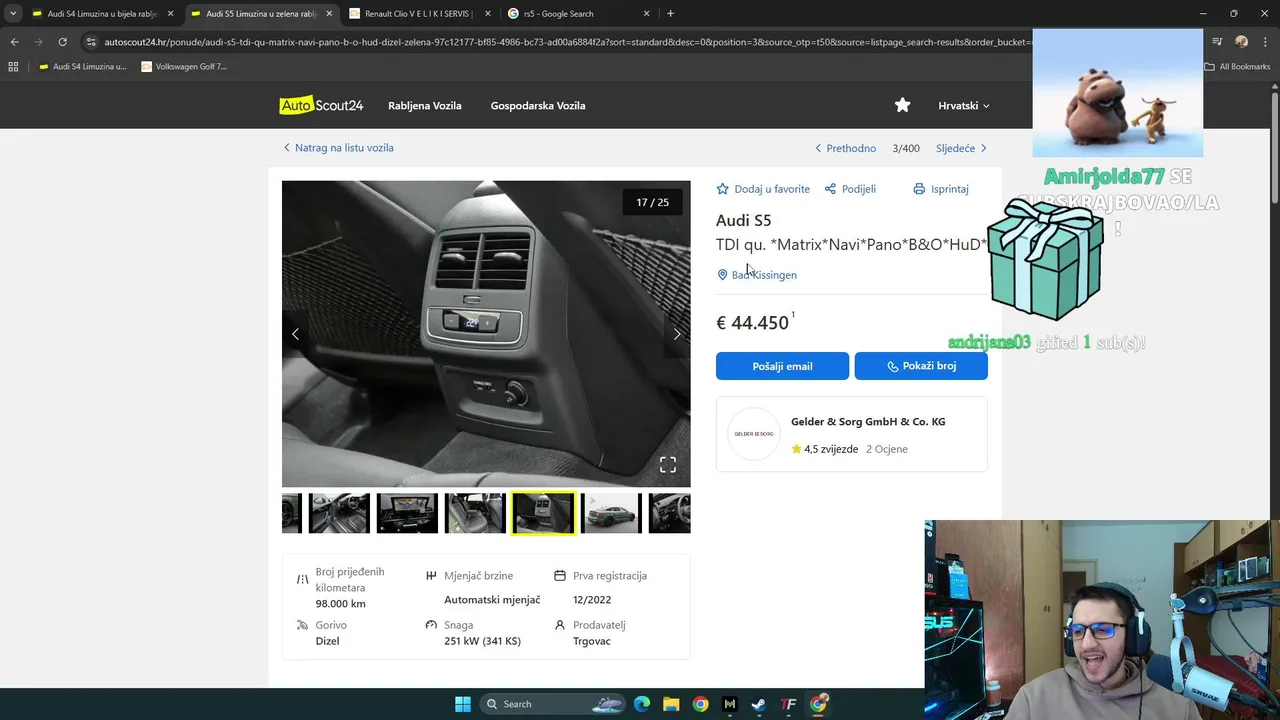Open the AutoScout24 logo home link
Image resolution: width=1280 pixels, height=720 pixels.
(x=321, y=105)
